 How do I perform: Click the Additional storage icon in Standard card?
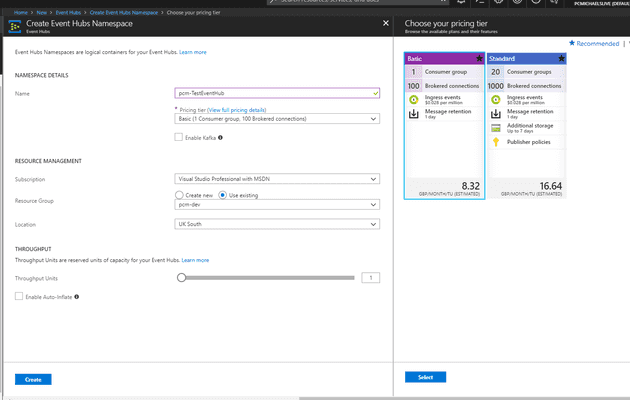pos(496,128)
